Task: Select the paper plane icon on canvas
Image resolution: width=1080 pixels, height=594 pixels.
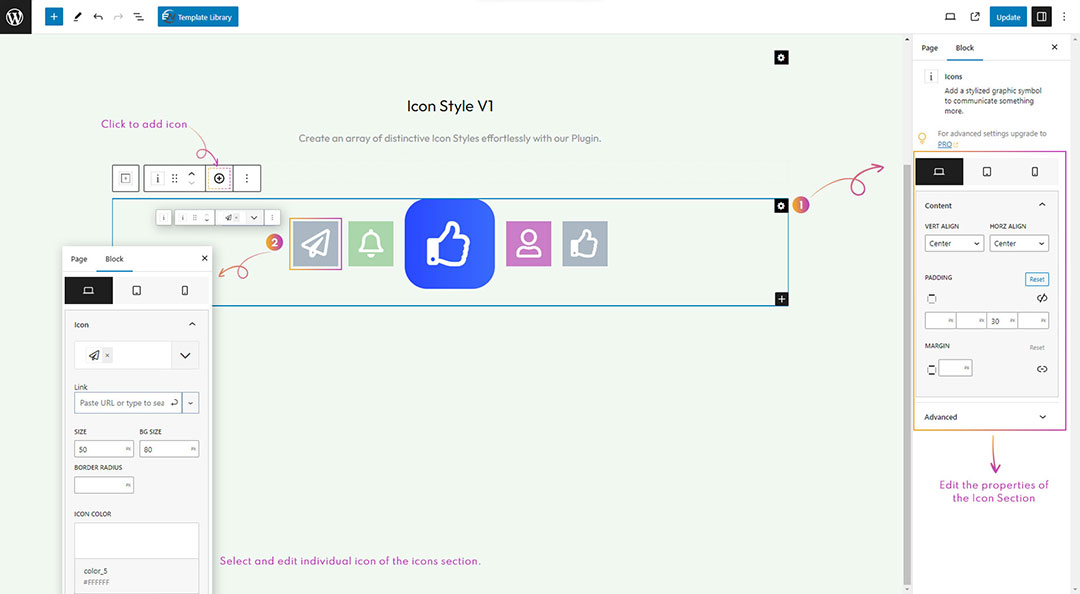Action: pyautogui.click(x=316, y=244)
